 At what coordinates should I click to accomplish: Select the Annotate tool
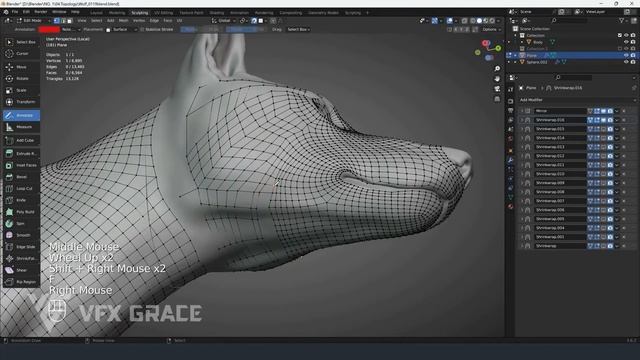21,116
